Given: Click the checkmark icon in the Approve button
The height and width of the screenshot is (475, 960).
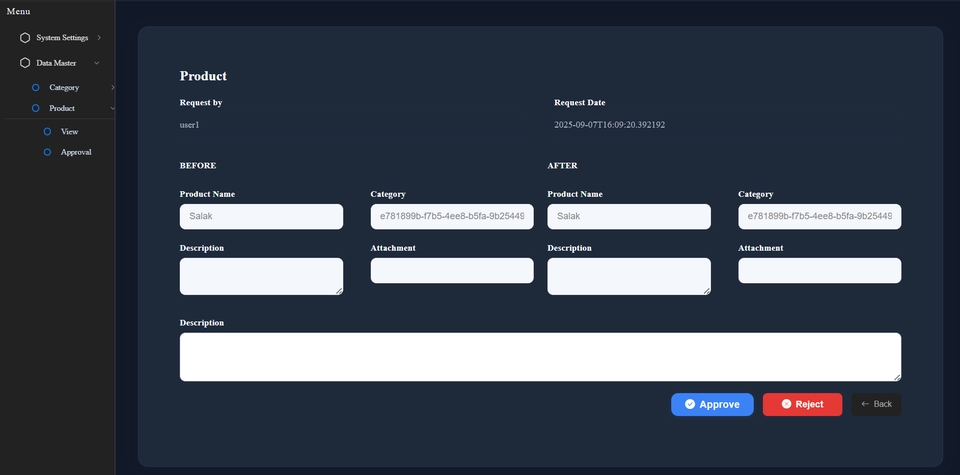Looking at the screenshot, I should 690,404.
